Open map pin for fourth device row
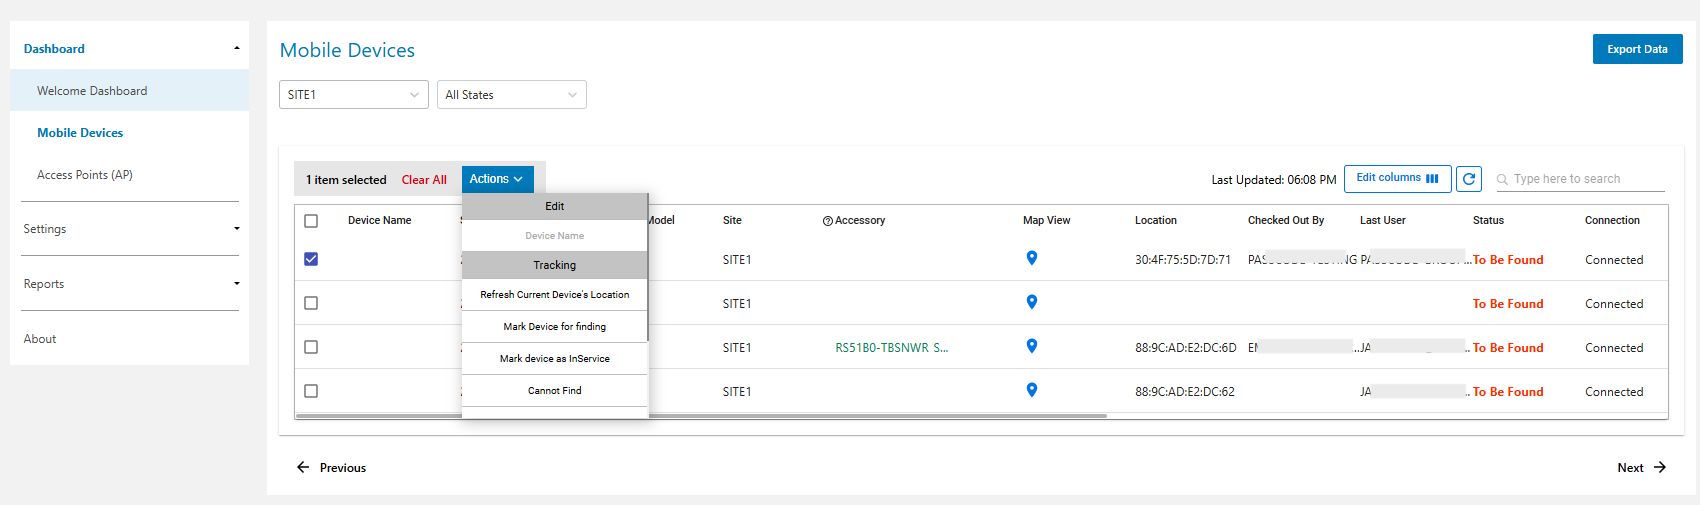Screen dimensions: 1700x505 [x=1032, y=390]
